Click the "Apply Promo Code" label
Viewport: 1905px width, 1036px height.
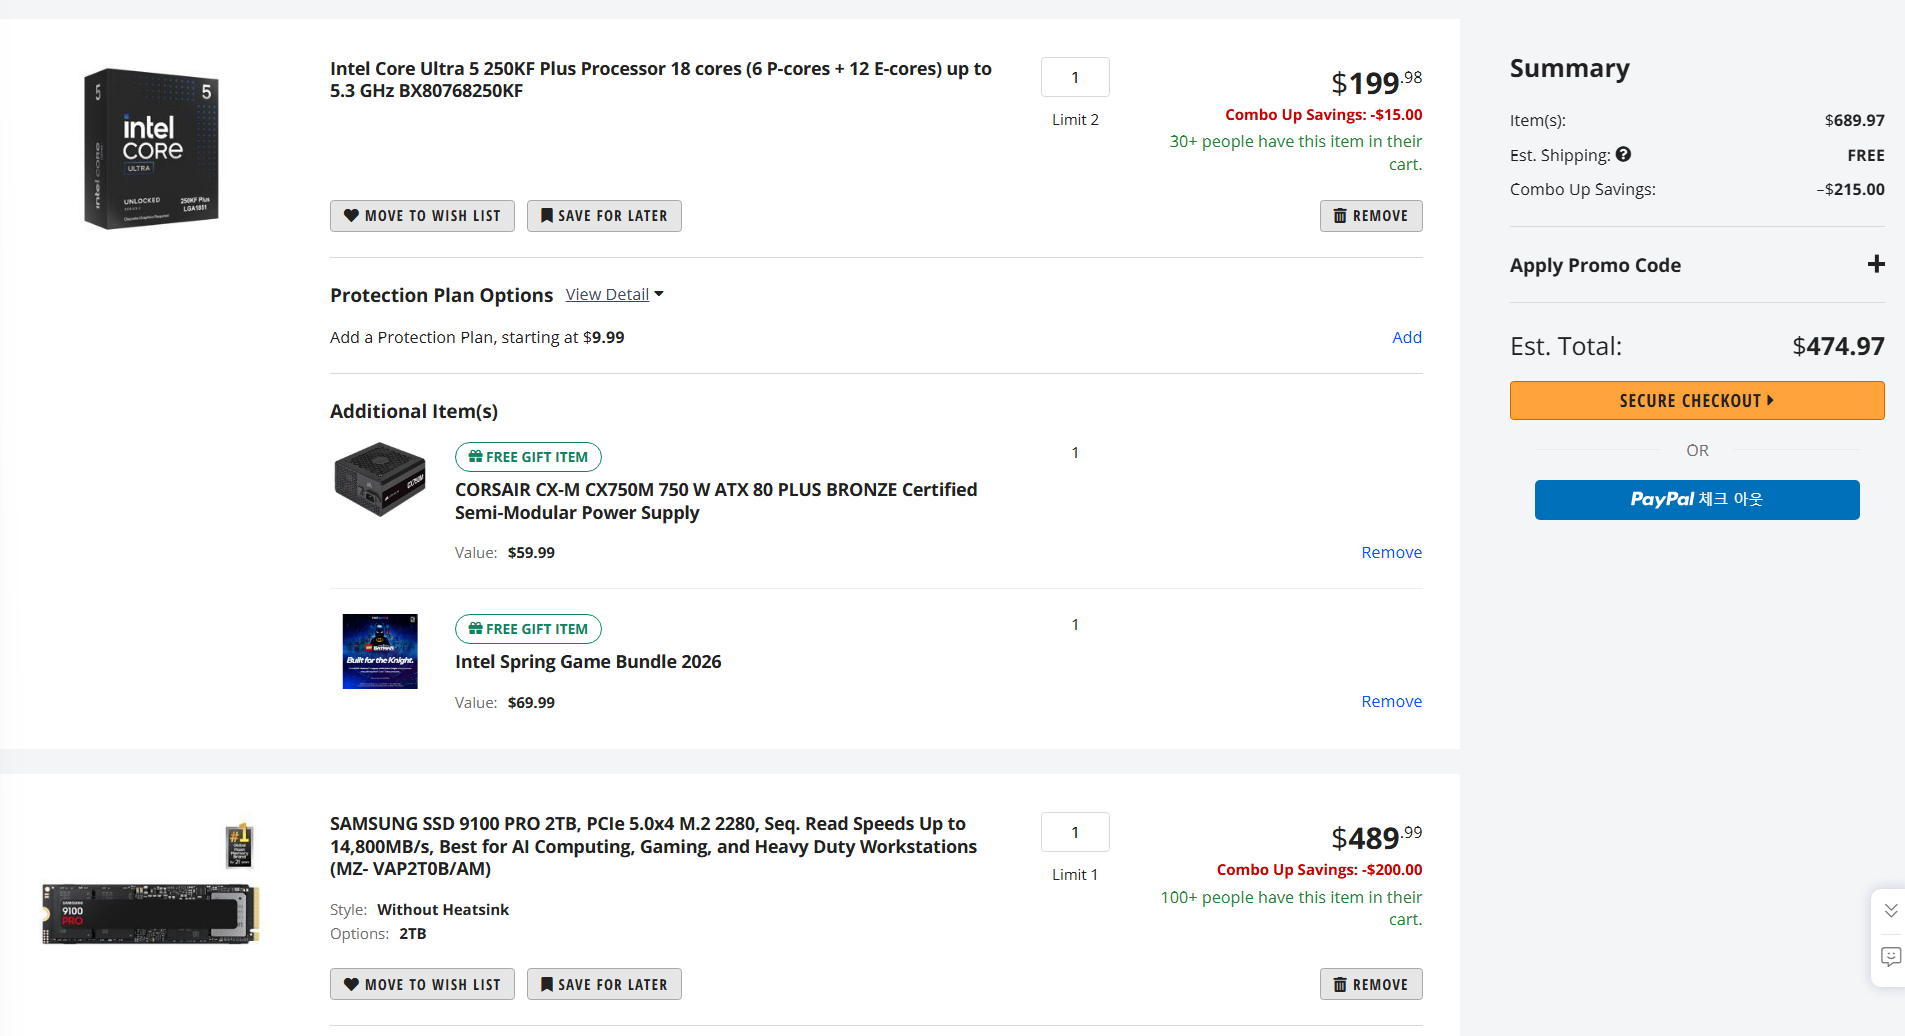pyautogui.click(x=1595, y=265)
